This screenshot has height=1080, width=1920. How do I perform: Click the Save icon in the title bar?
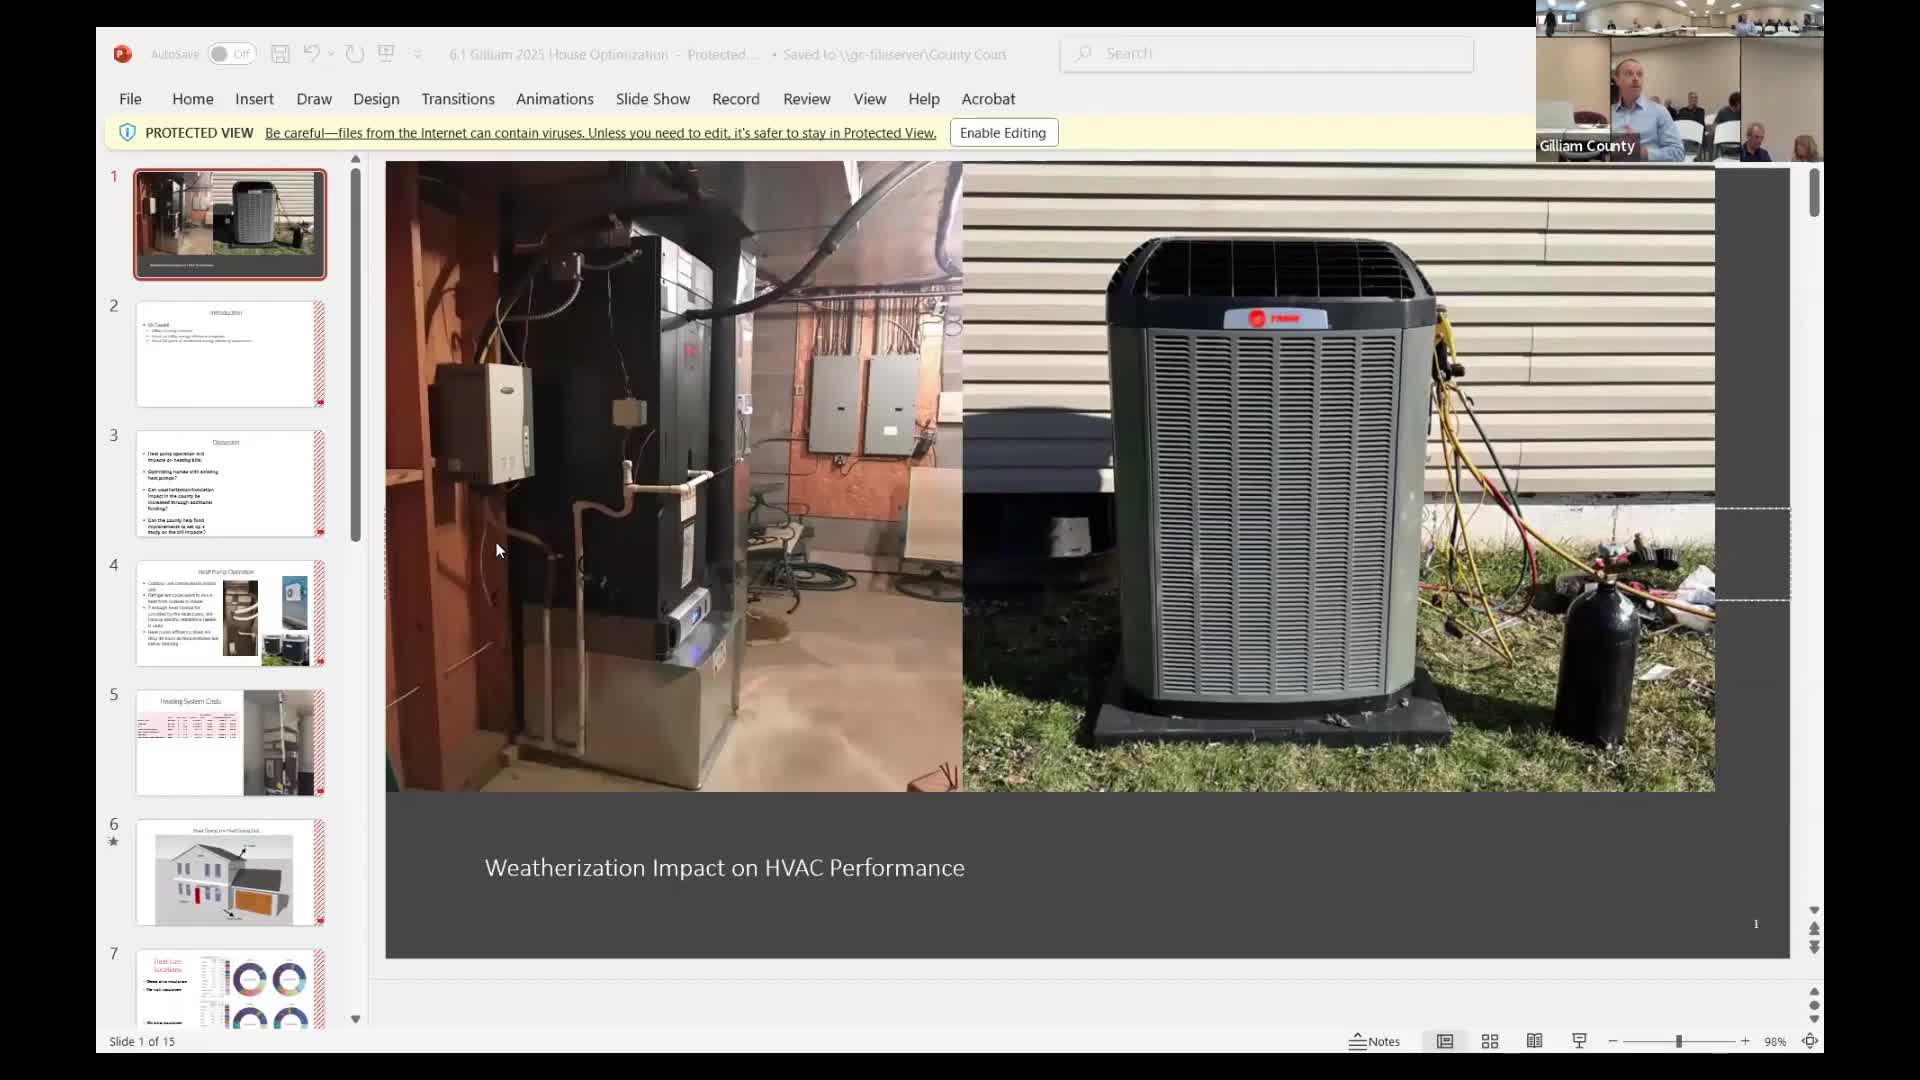pyautogui.click(x=280, y=54)
